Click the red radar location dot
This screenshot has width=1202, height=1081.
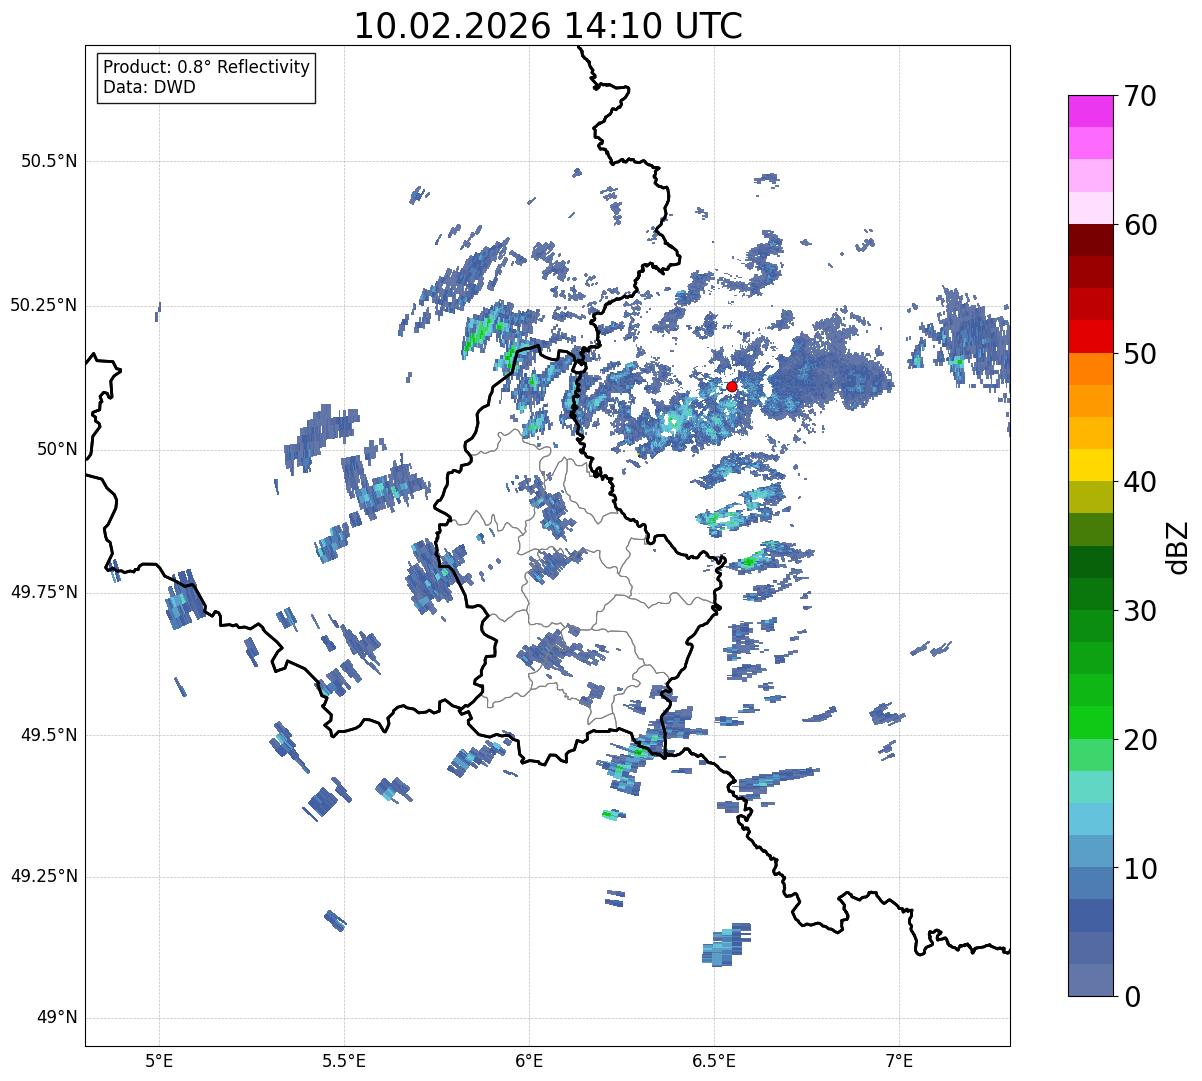tap(732, 386)
